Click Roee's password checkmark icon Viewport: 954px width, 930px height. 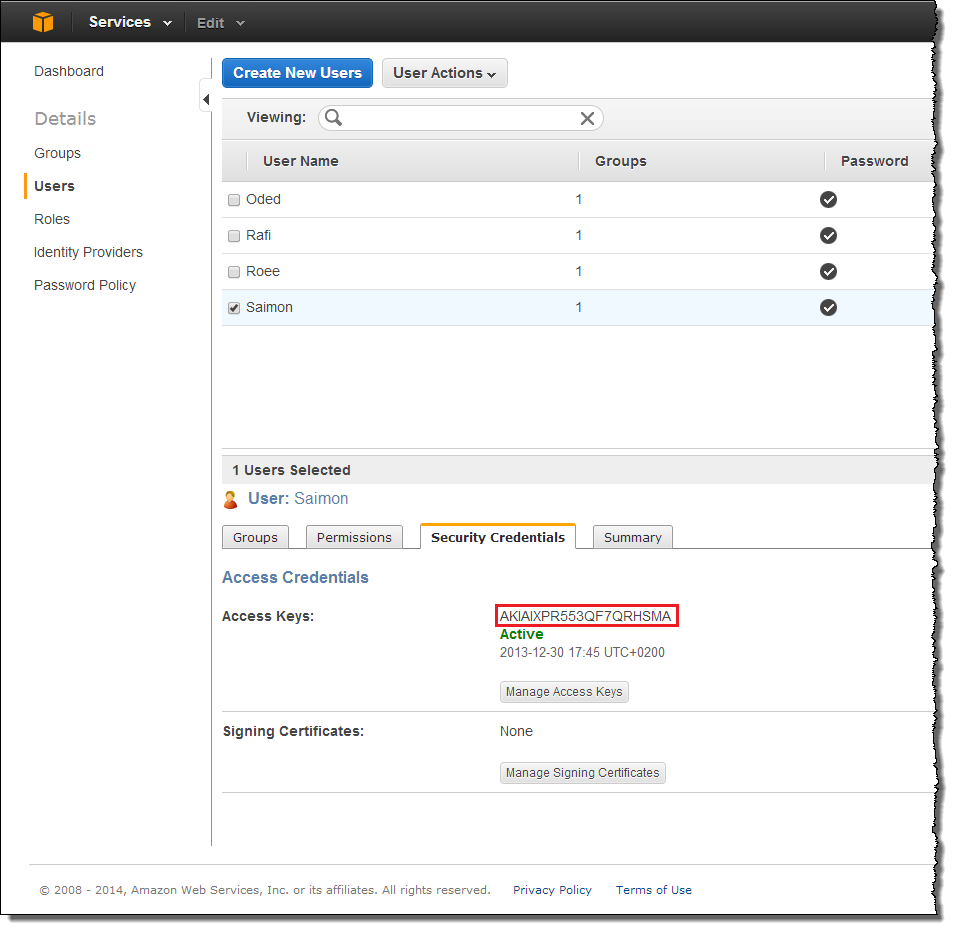828,271
